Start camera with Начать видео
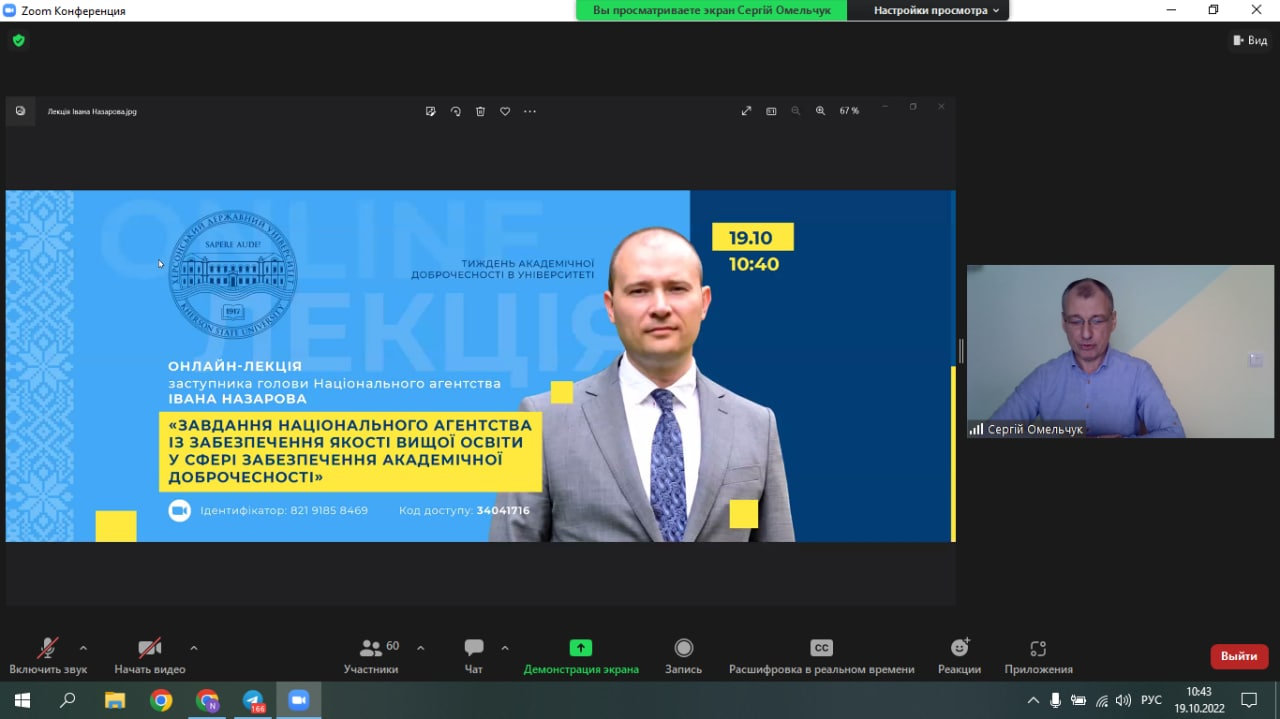The height and width of the screenshot is (719, 1280). click(150, 656)
